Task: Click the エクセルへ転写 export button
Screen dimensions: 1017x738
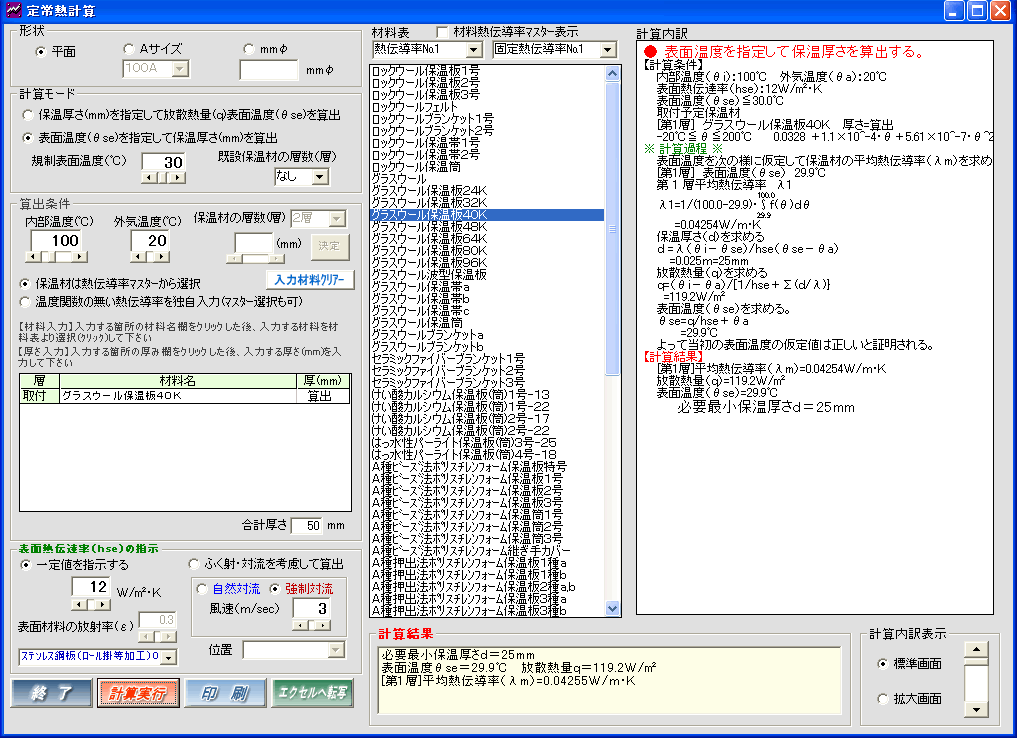Action: 312,692
